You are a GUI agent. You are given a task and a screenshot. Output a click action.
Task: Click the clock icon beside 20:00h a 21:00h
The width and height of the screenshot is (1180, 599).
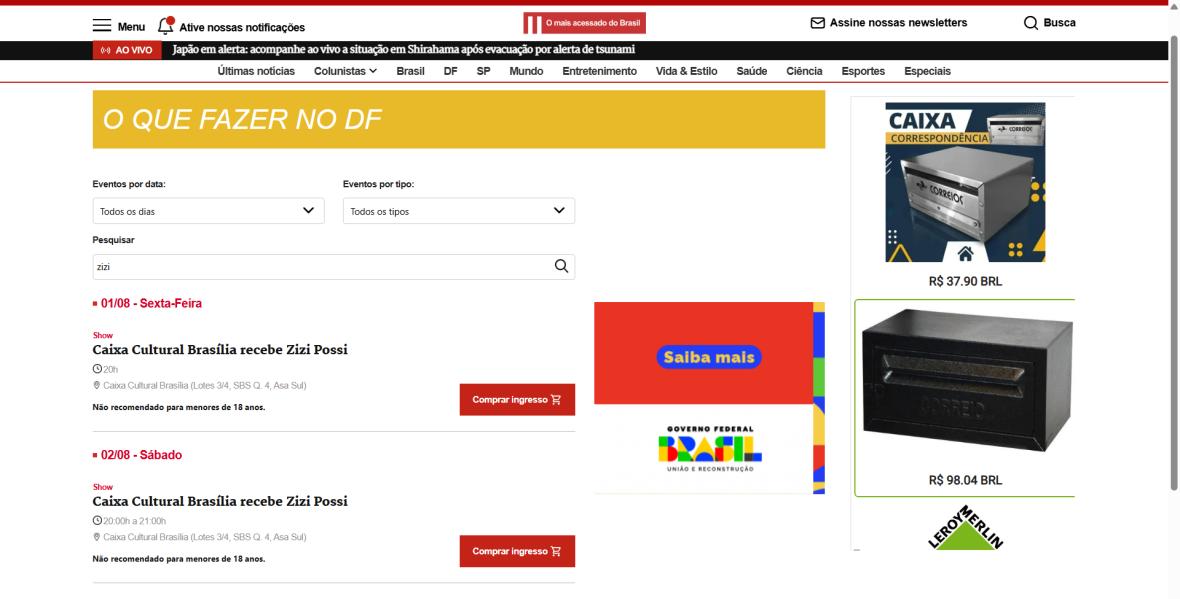point(97,520)
